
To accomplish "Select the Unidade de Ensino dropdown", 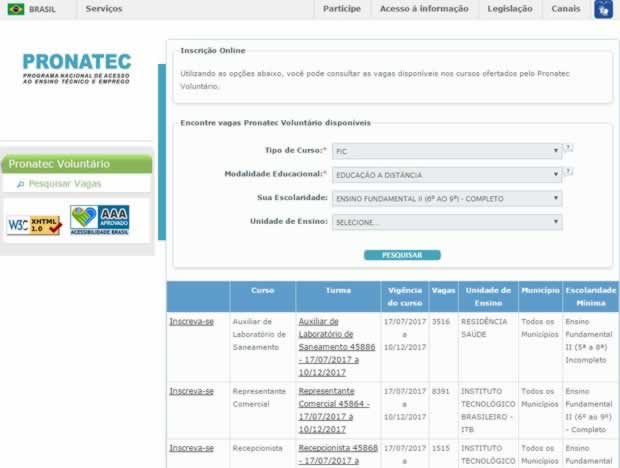I will pyautogui.click(x=446, y=222).
